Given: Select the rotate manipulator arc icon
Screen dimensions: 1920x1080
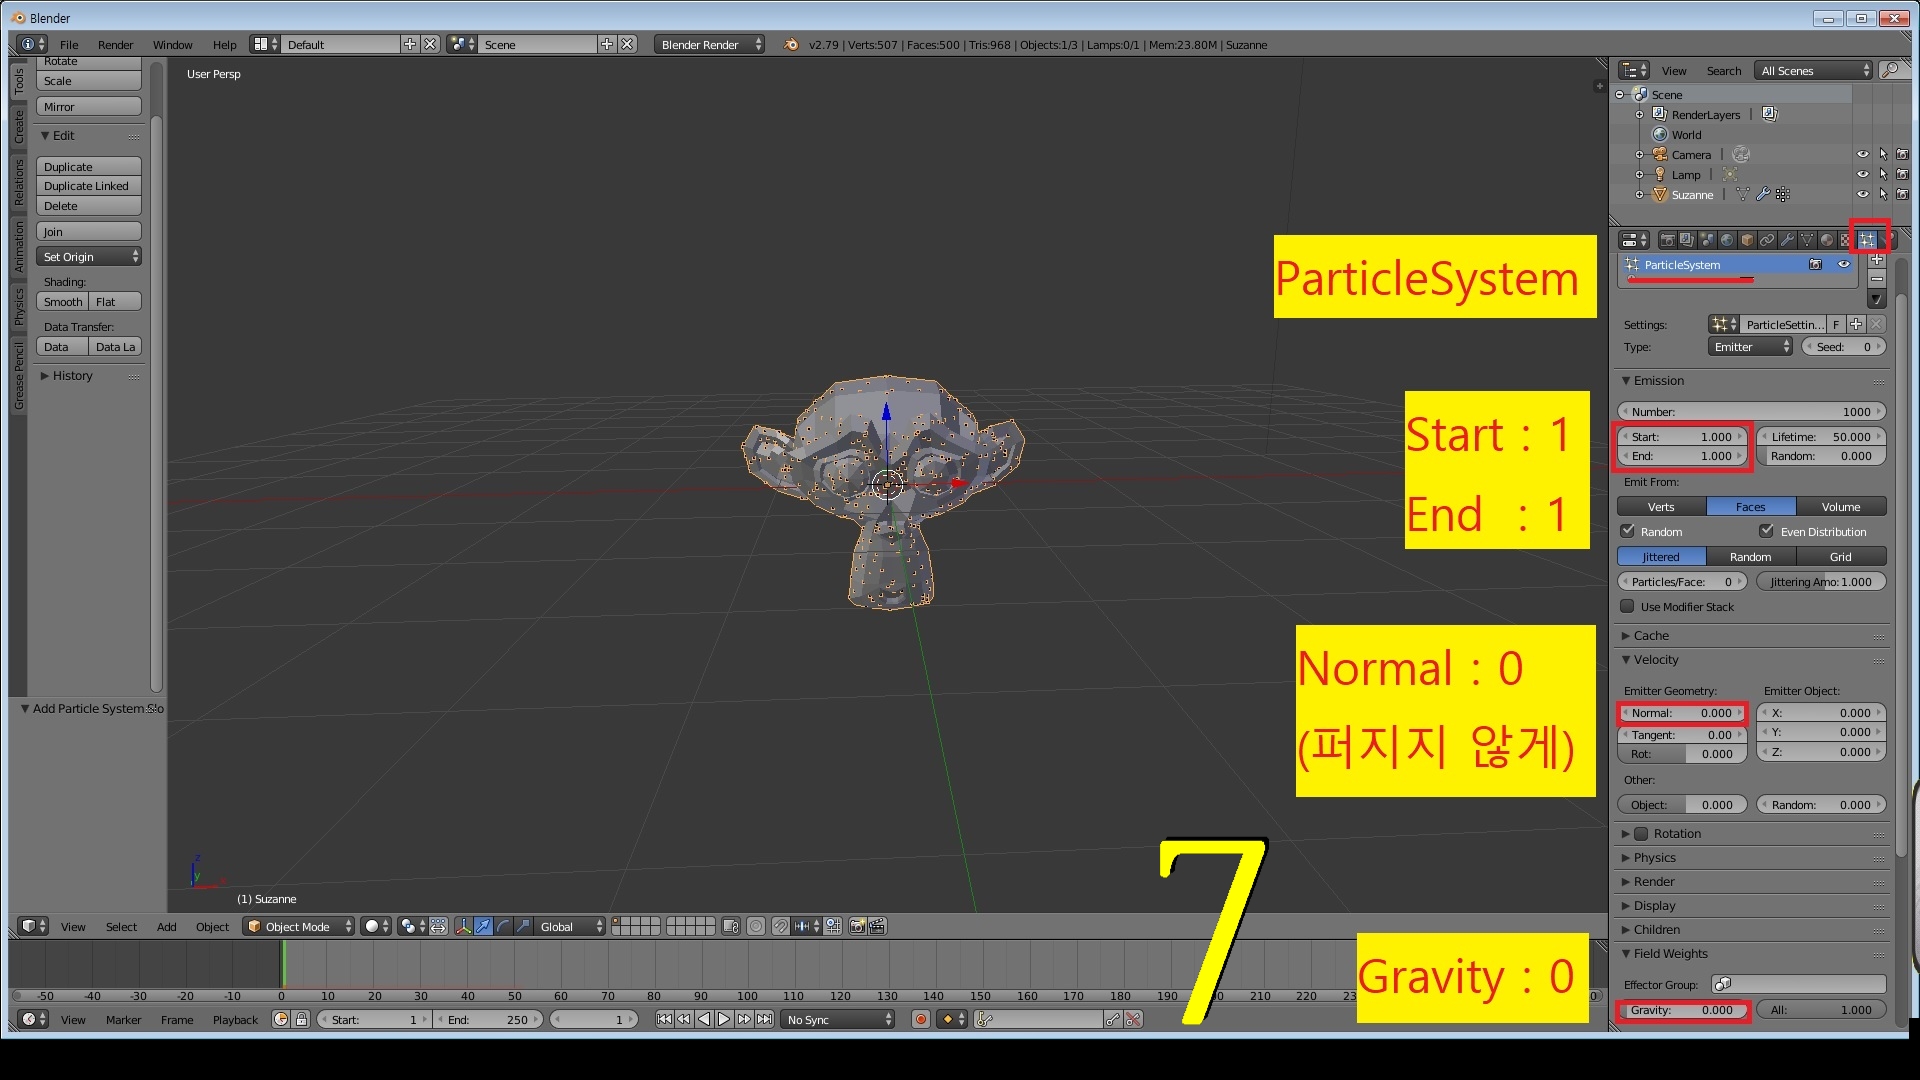Looking at the screenshot, I should pos(503,926).
